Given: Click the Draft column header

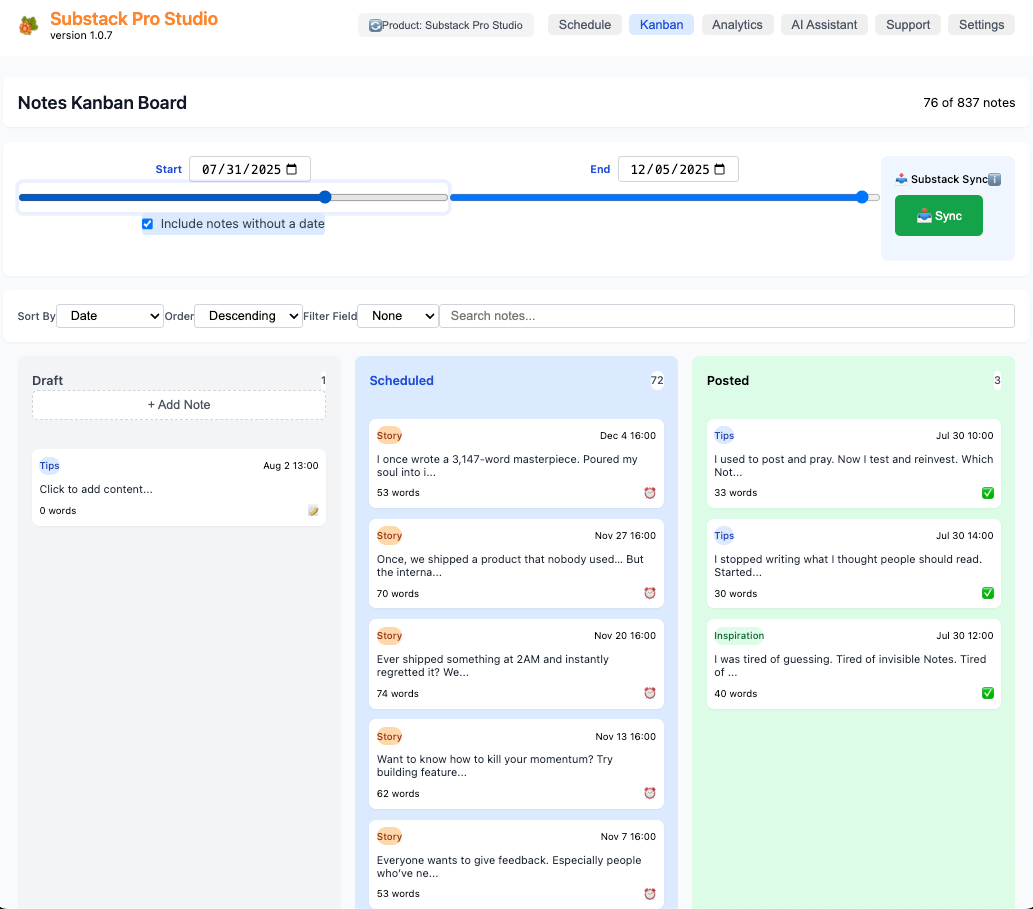Looking at the screenshot, I should coord(47,381).
